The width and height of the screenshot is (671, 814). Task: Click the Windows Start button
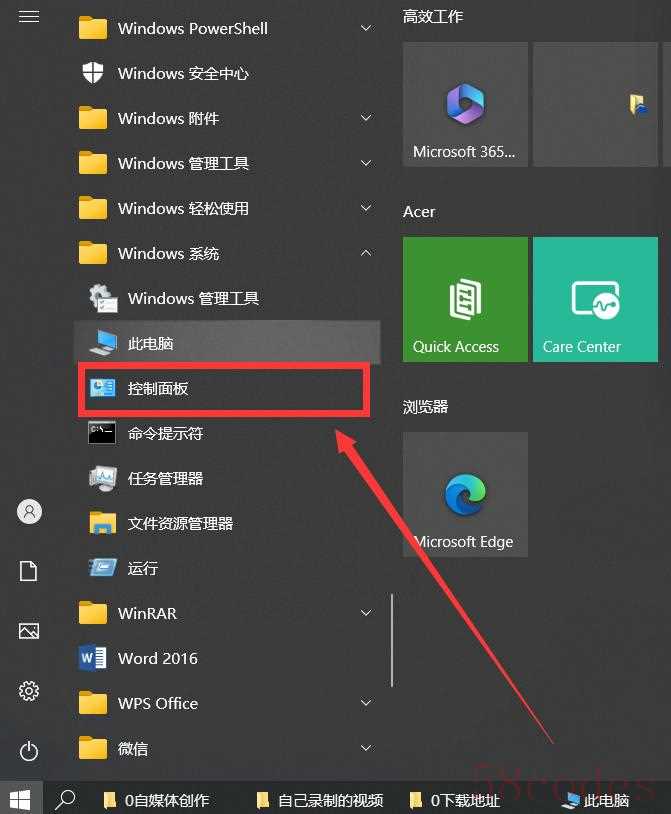coord(20,799)
